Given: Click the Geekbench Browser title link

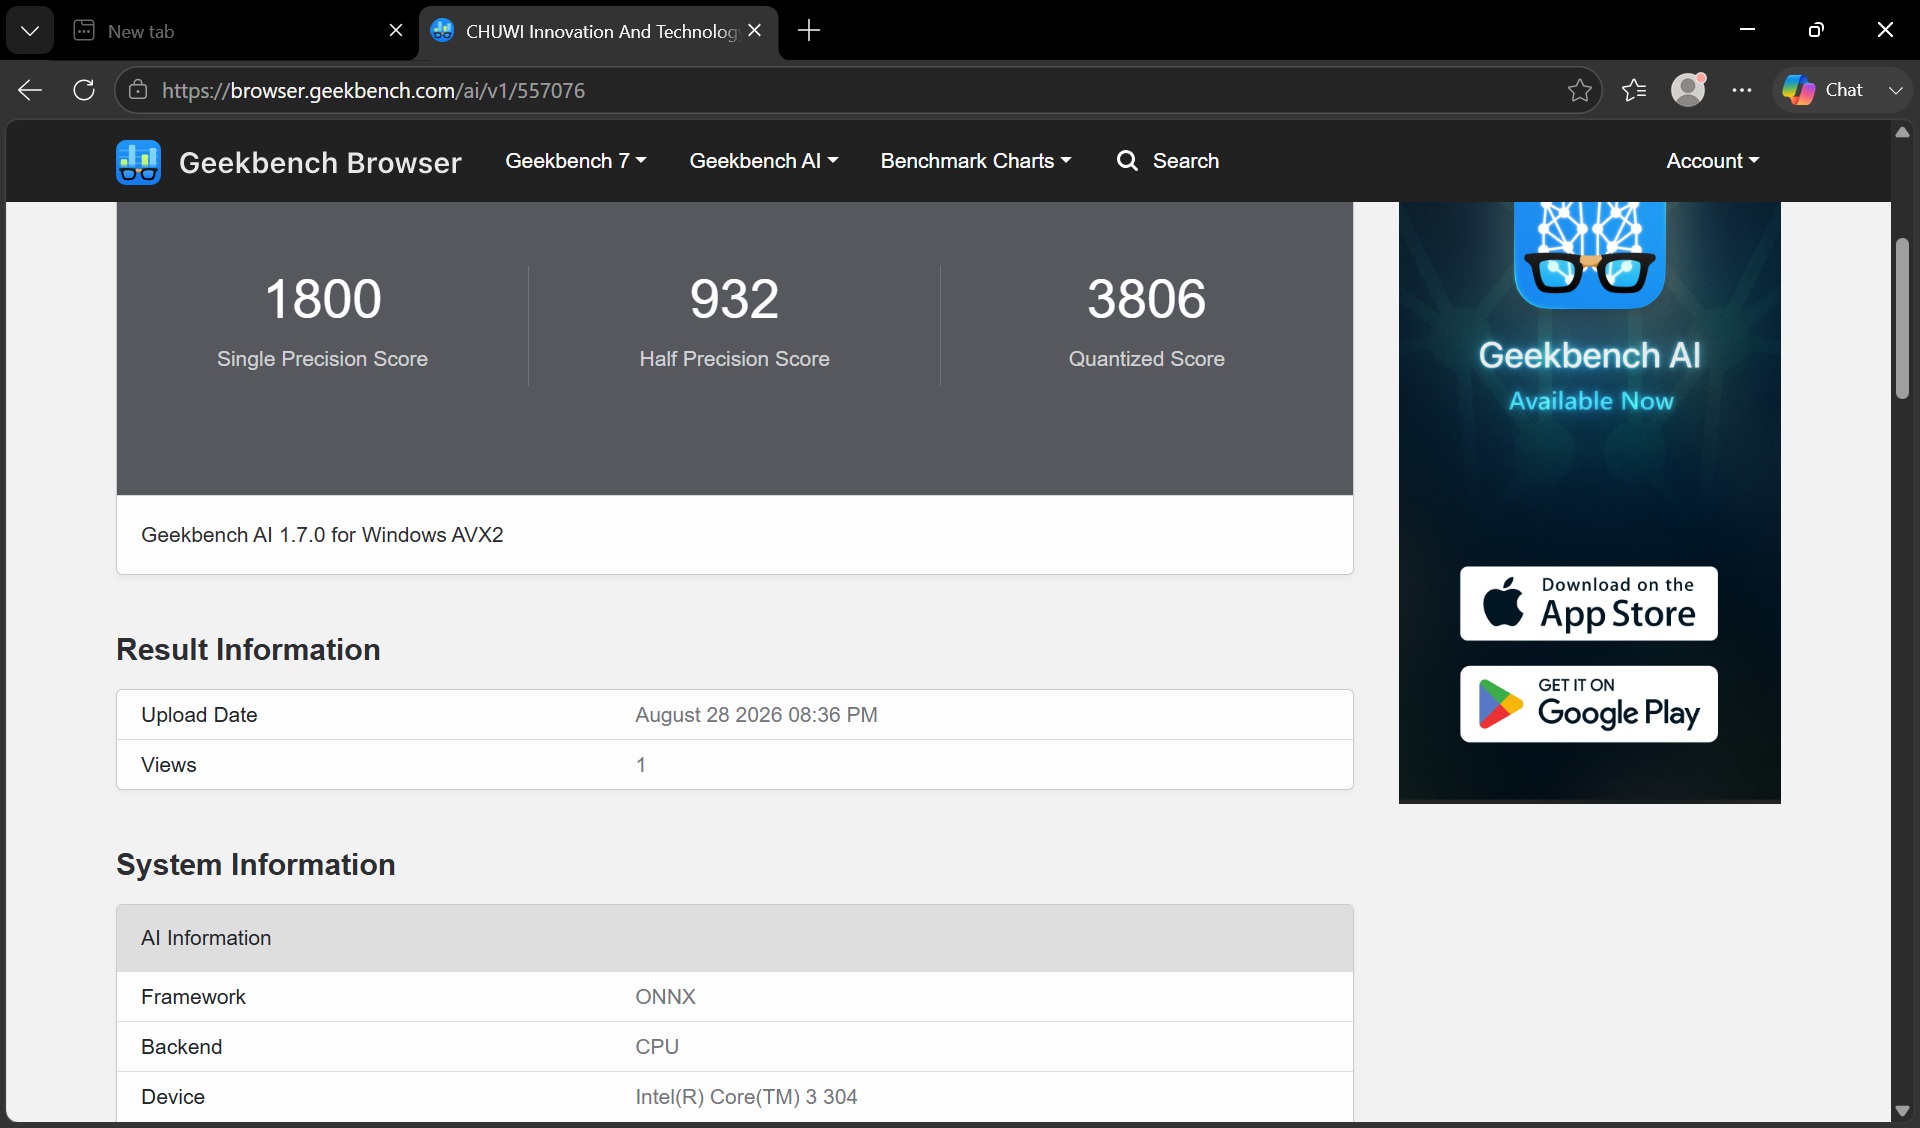Looking at the screenshot, I should coord(320,162).
